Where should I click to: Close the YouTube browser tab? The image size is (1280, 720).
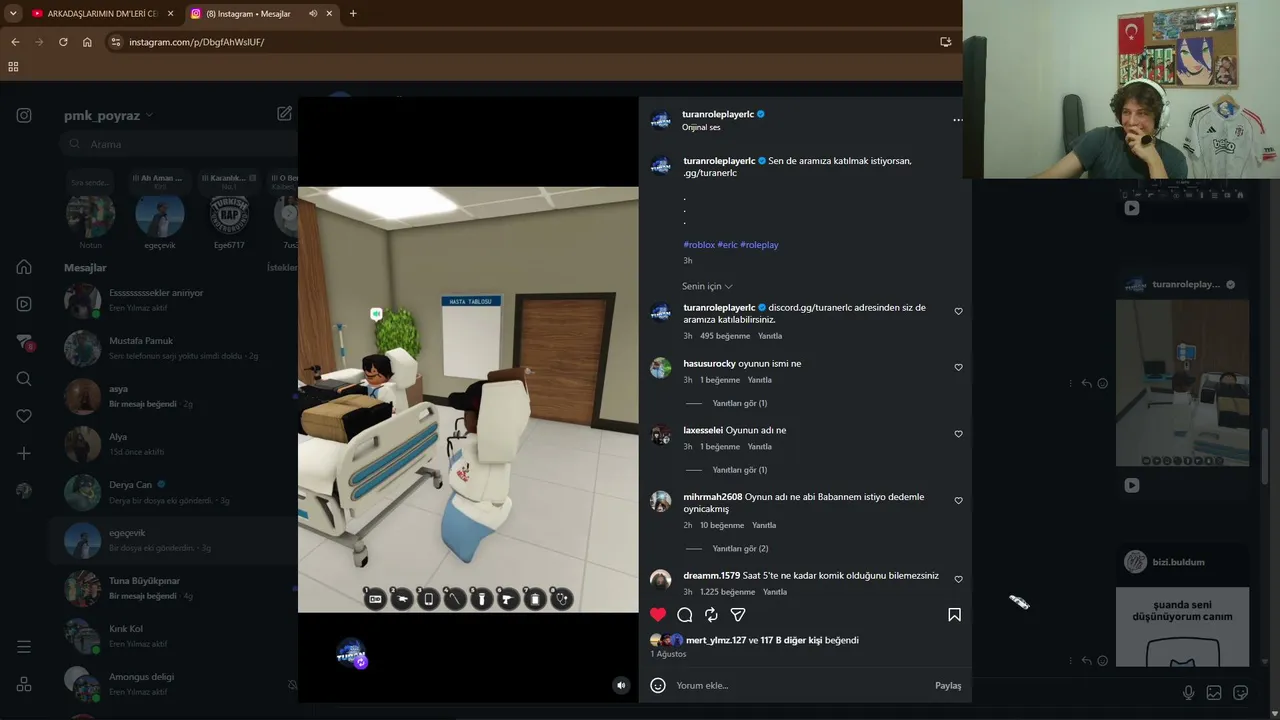(170, 14)
